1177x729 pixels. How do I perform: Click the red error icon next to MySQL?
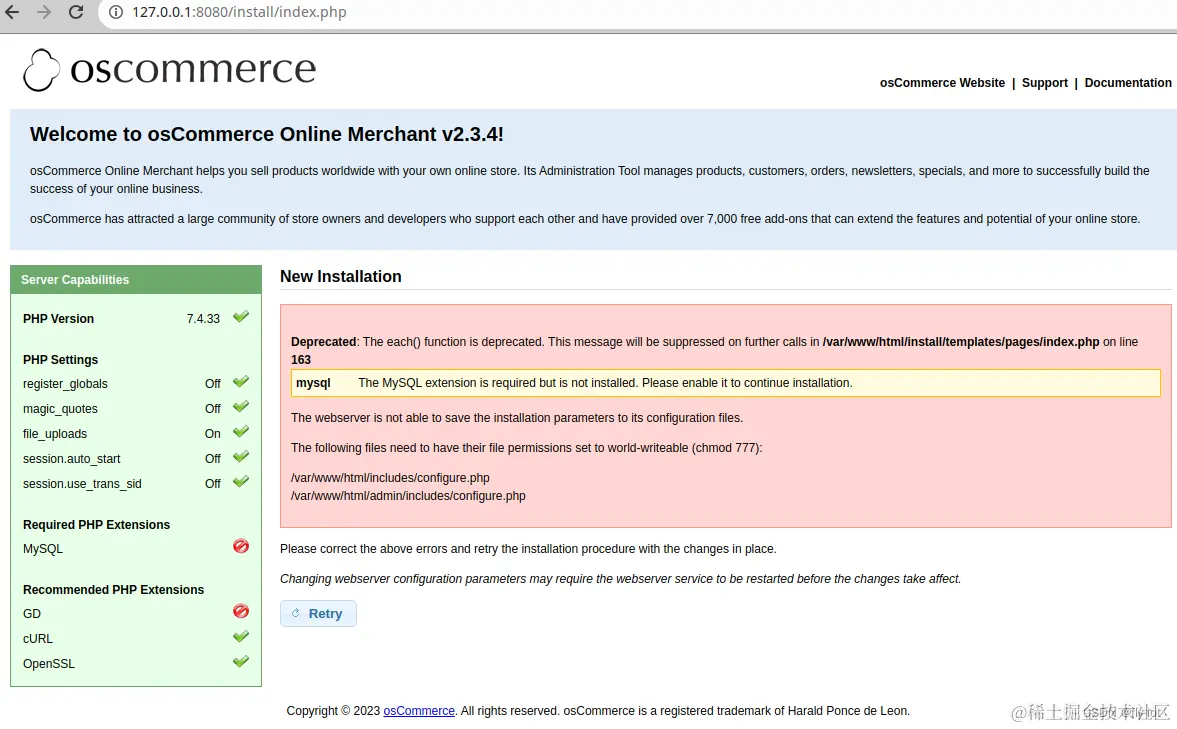click(240, 546)
